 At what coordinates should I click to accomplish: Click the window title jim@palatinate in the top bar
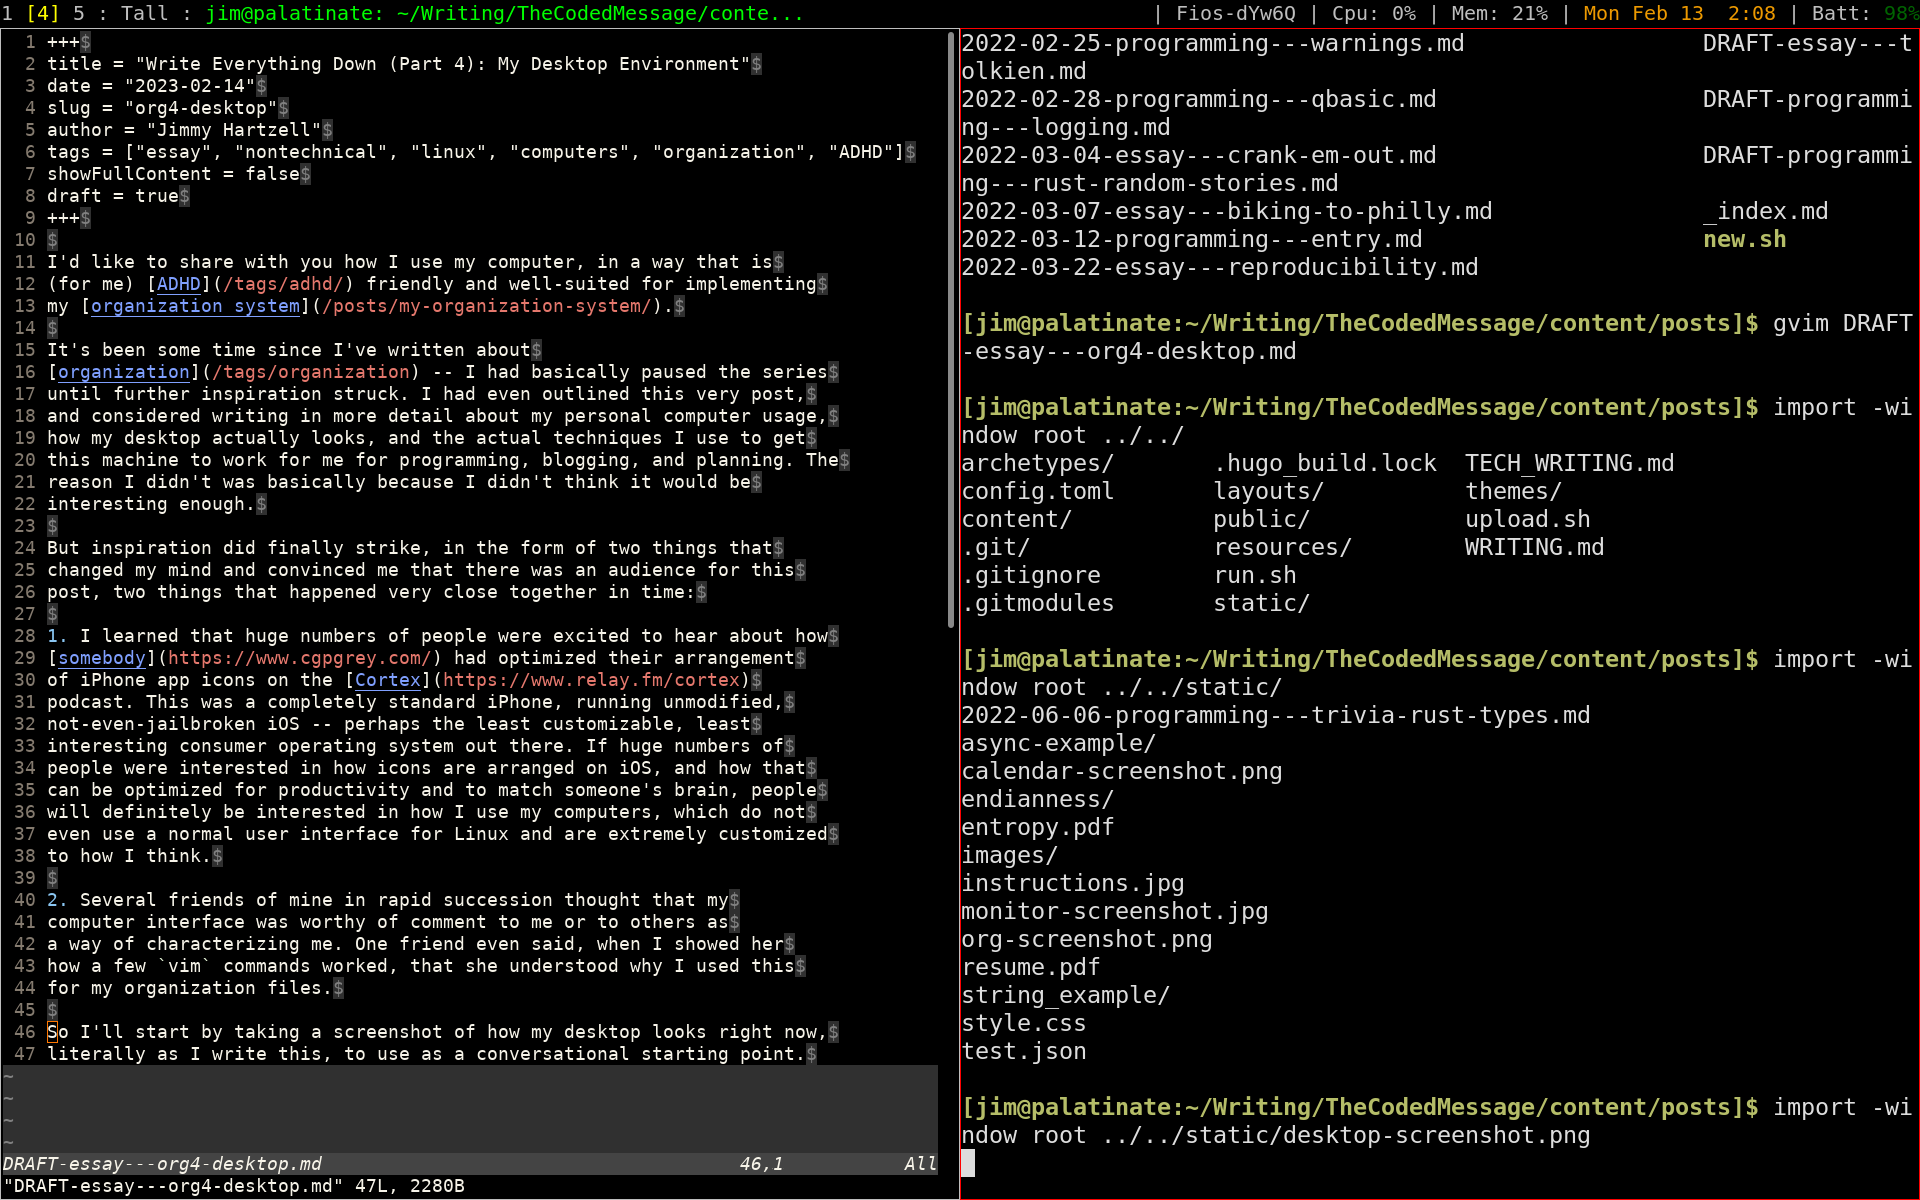[x=504, y=13]
